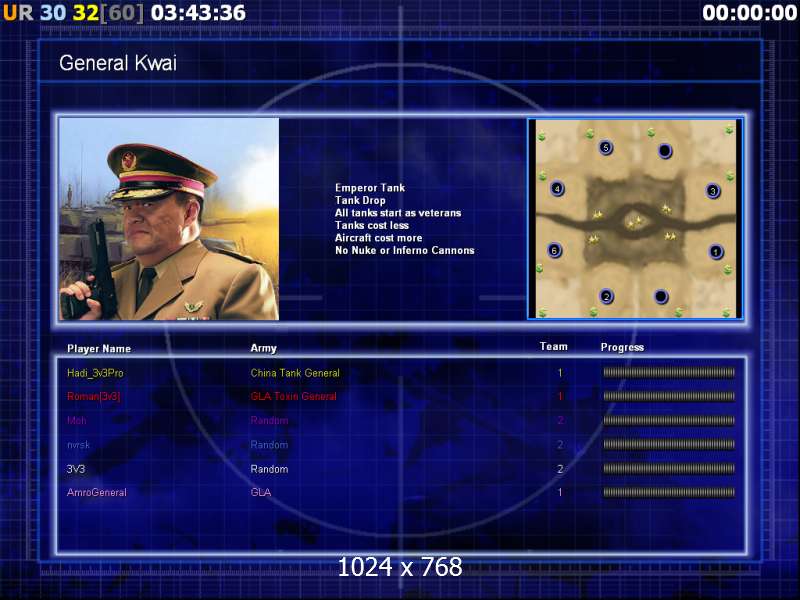800x600 pixels.
Task: Select player Hadi_3v3Pro
Action: pyautogui.click(x=95, y=373)
